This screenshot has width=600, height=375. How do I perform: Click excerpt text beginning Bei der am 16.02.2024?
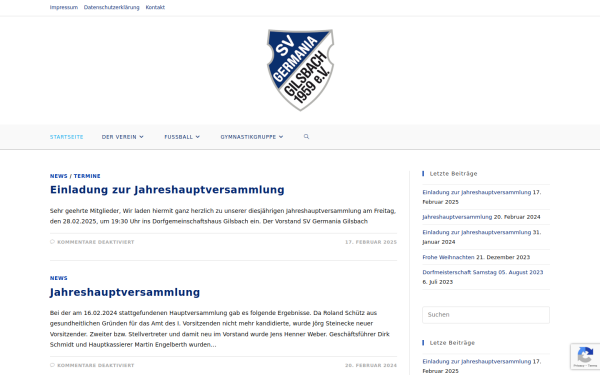pyautogui.click(x=220, y=329)
